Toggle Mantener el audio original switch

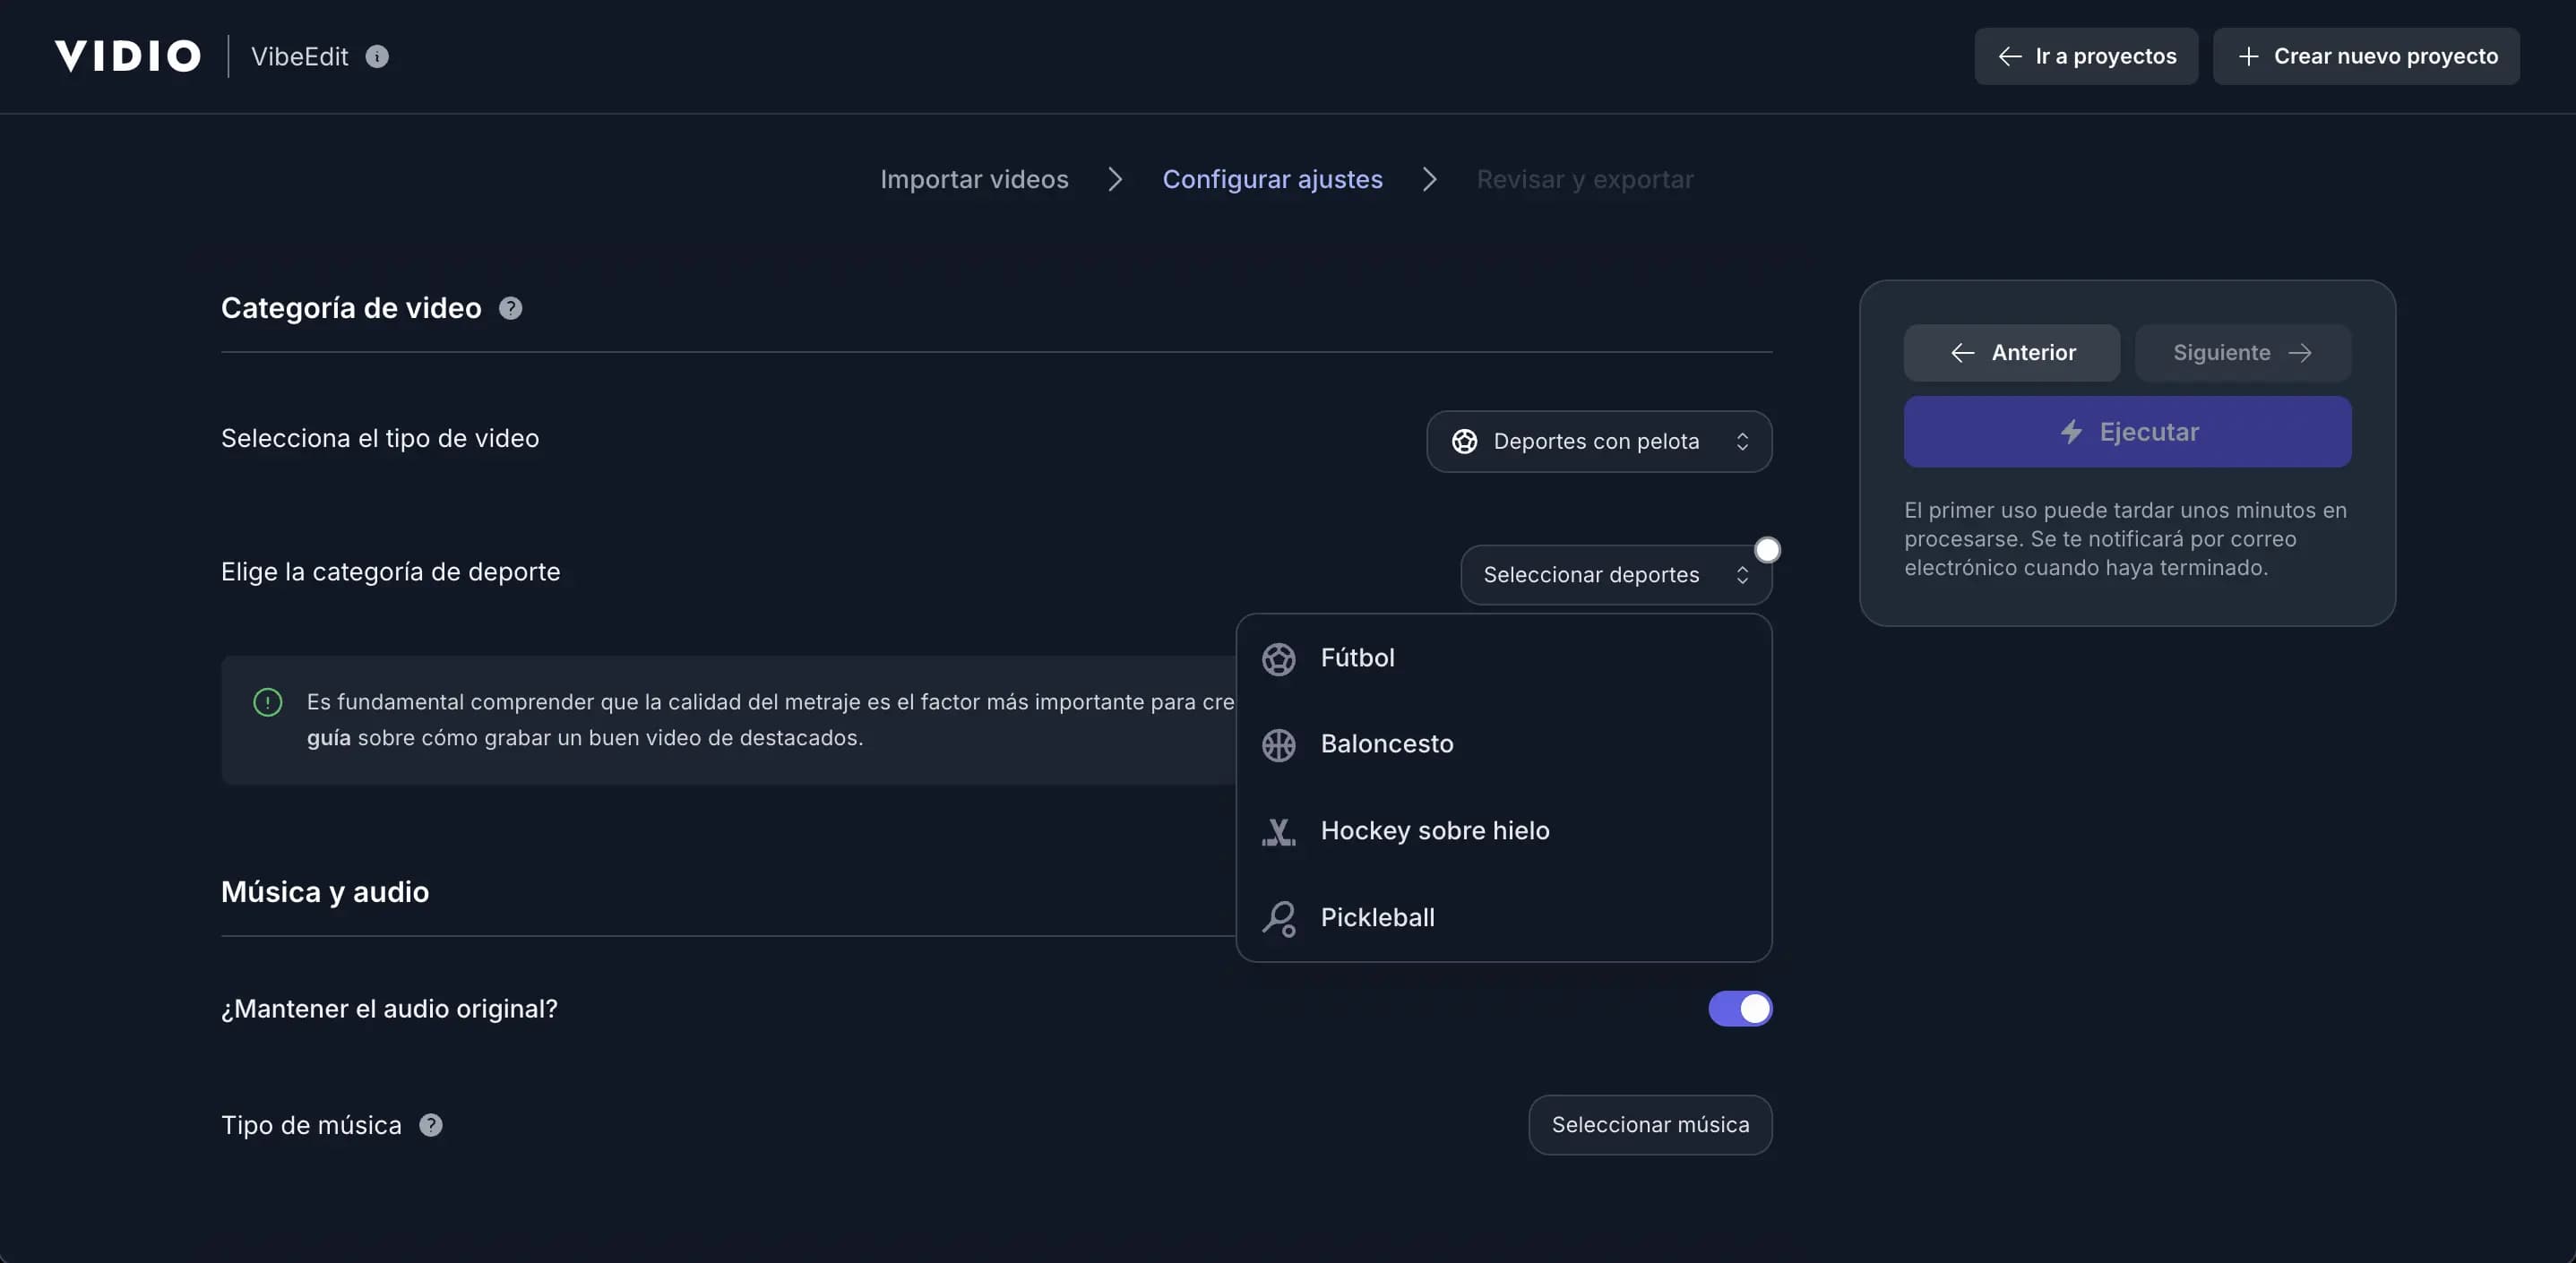[x=1739, y=1008]
